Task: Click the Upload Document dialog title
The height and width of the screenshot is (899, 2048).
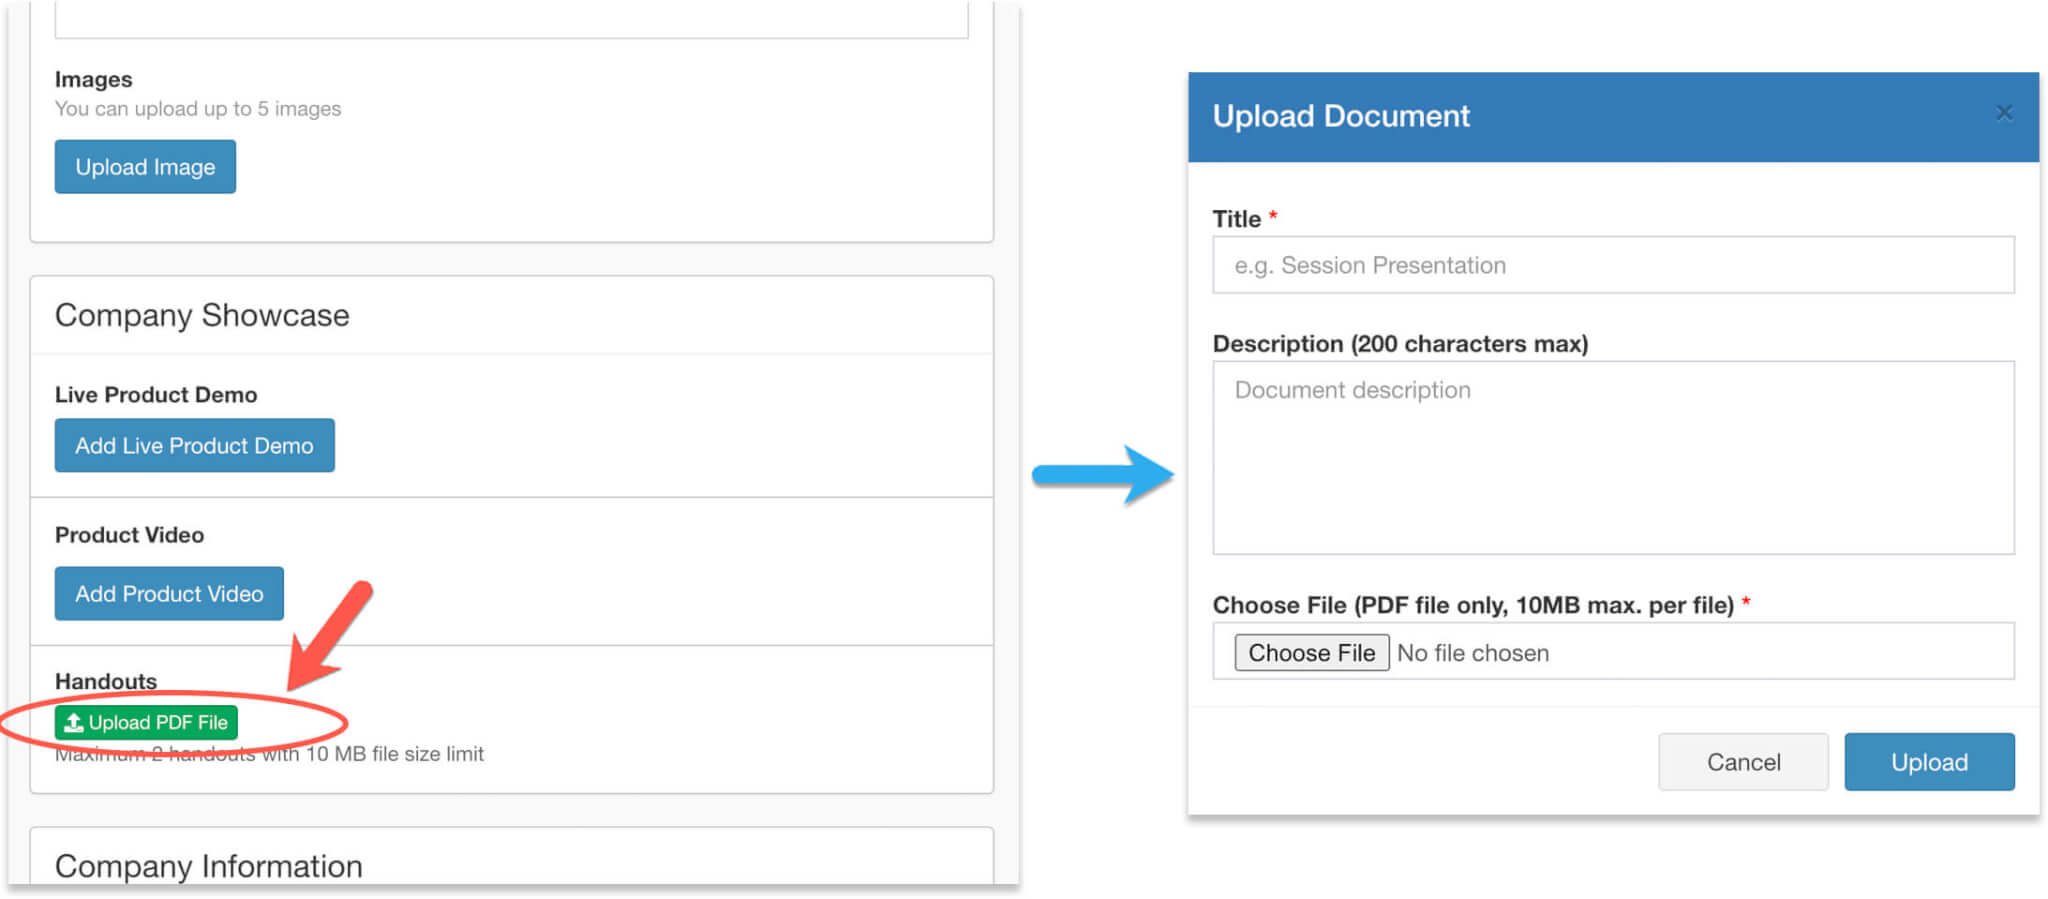Action: (x=1340, y=116)
